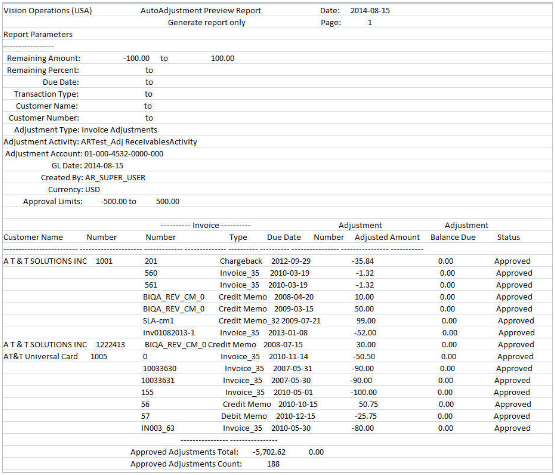Select customer 'AT&T Universal Card'
This screenshot has width=555, height=475.
coord(40,357)
